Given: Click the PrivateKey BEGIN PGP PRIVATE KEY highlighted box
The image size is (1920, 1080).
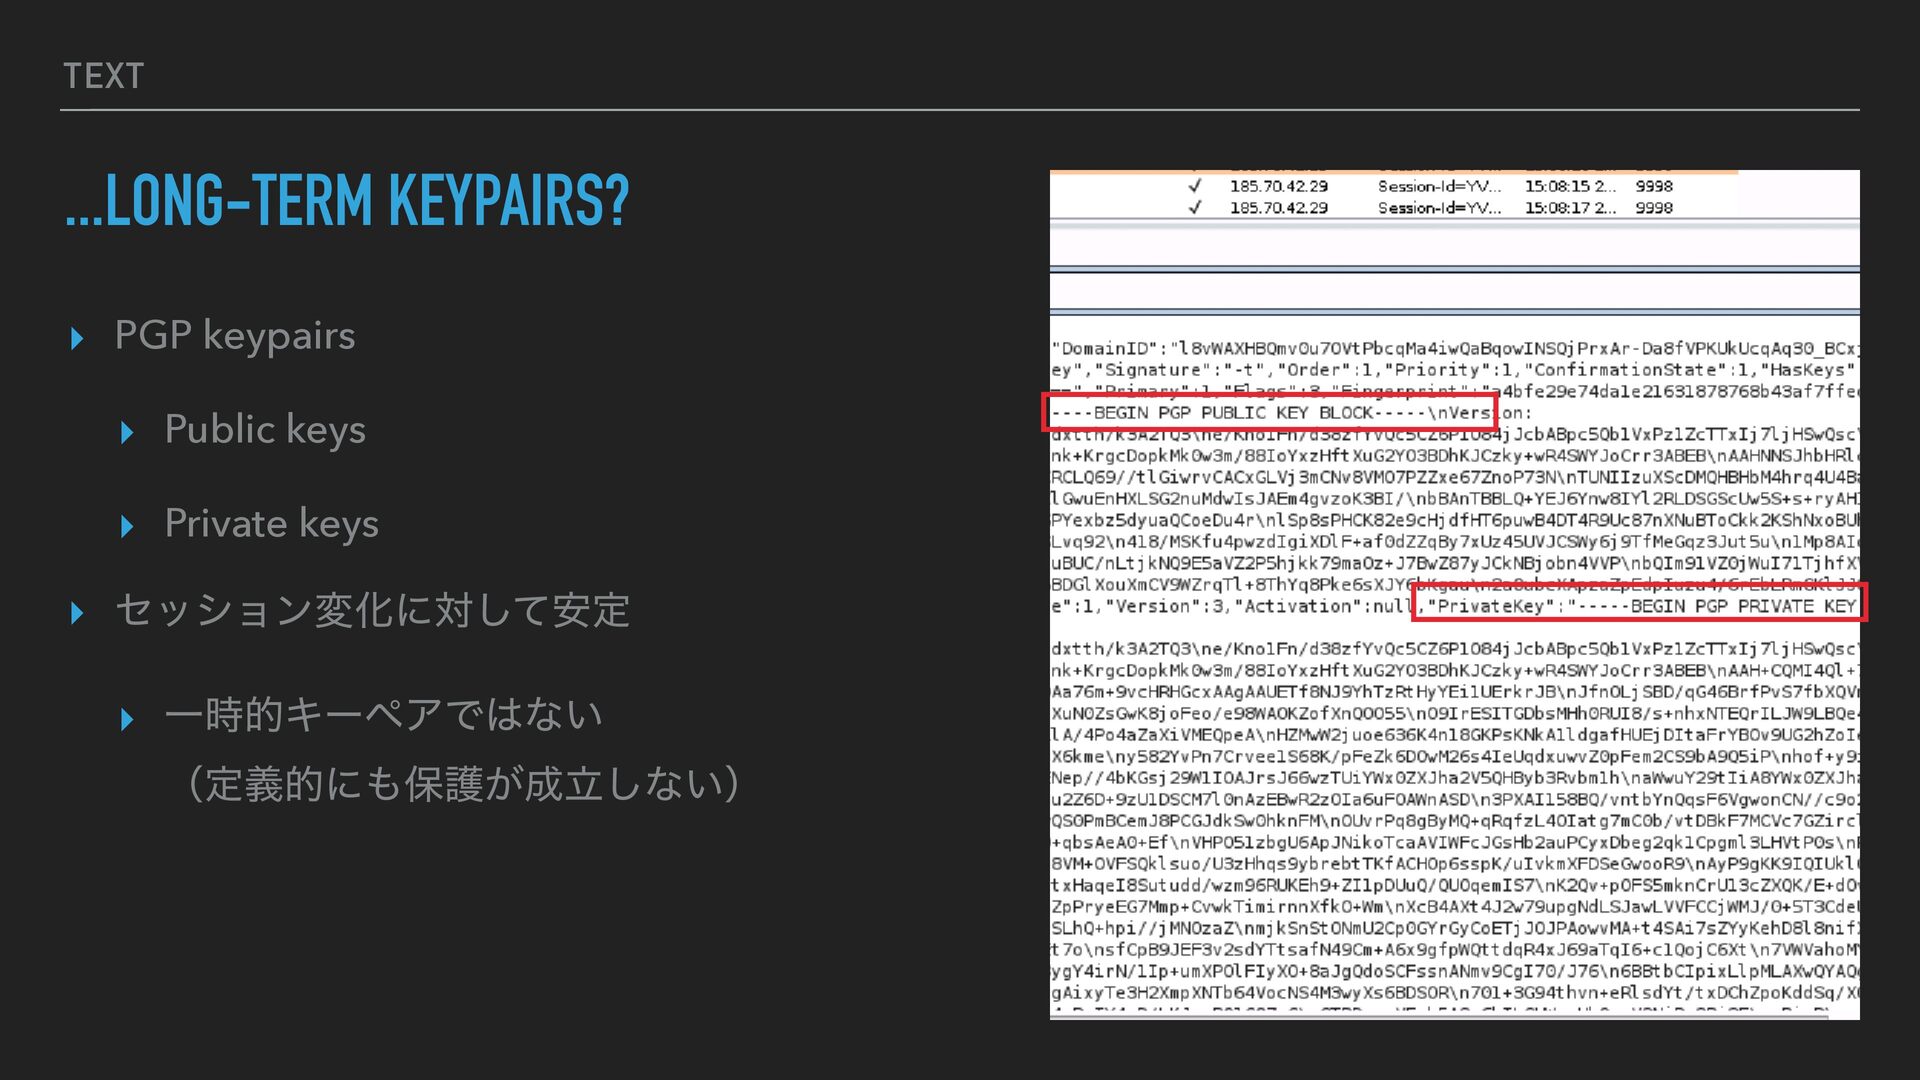Looking at the screenshot, I should pos(1639,605).
